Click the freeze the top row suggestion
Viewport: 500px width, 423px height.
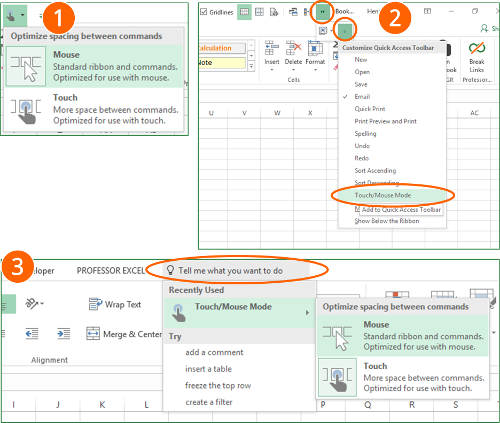[x=218, y=386]
